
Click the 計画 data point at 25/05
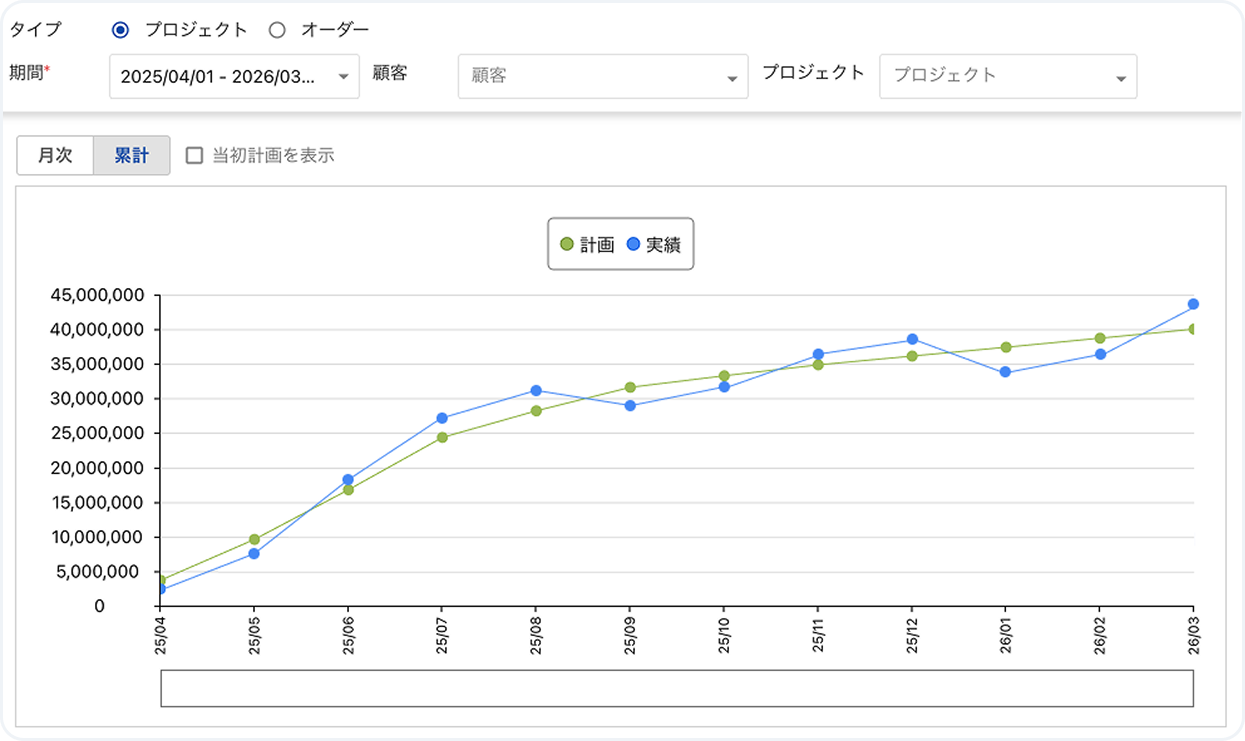tap(254, 539)
